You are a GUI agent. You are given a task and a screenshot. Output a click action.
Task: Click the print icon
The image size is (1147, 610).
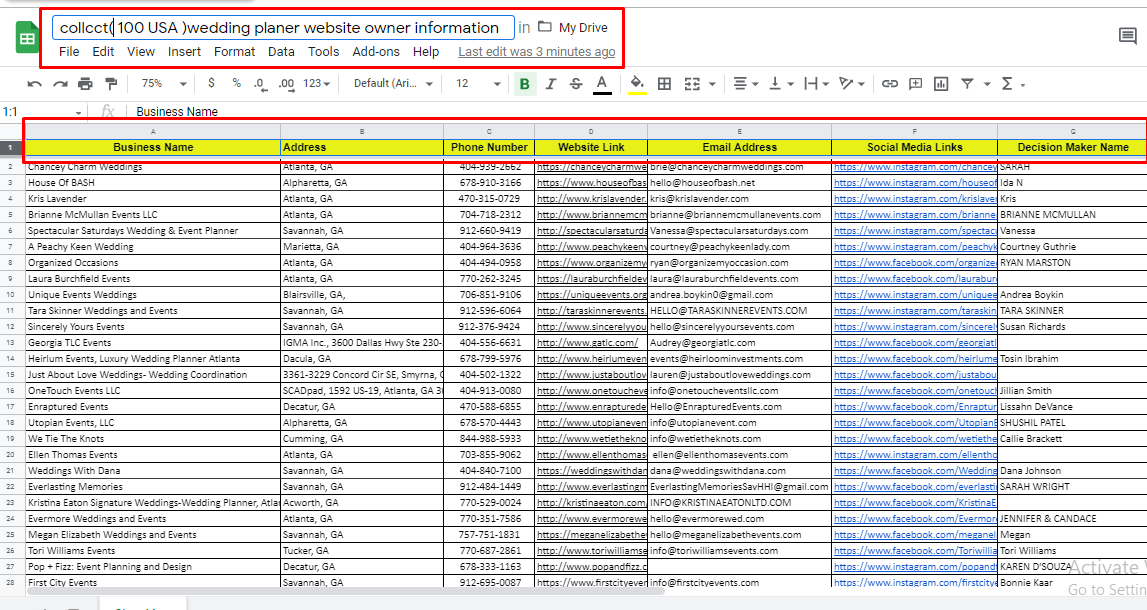coord(85,84)
